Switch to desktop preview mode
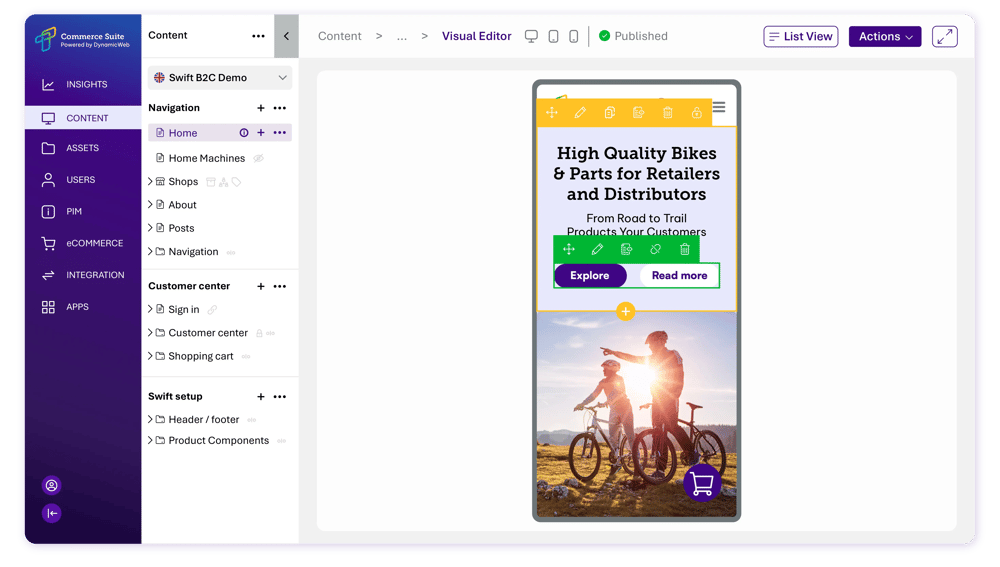Viewport: 1000px width, 567px height. [531, 36]
